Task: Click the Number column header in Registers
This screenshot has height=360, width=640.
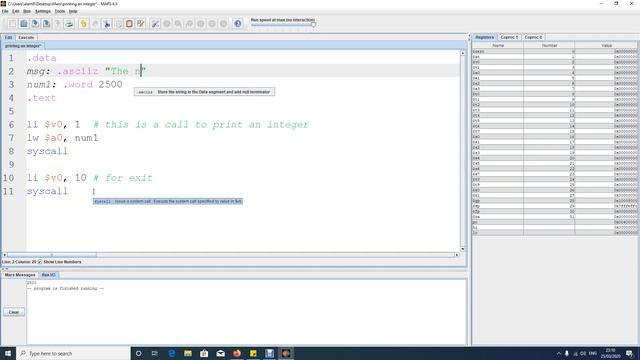Action: [x=549, y=46]
